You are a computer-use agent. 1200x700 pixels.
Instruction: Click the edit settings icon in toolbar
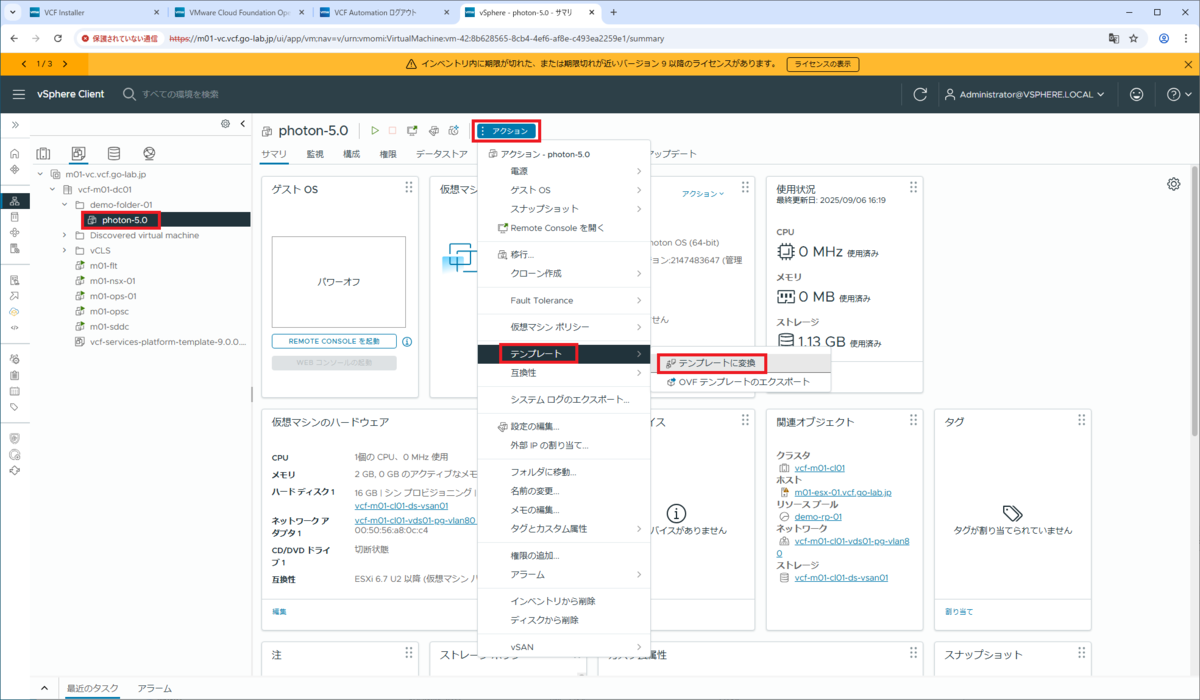[x=433, y=130]
